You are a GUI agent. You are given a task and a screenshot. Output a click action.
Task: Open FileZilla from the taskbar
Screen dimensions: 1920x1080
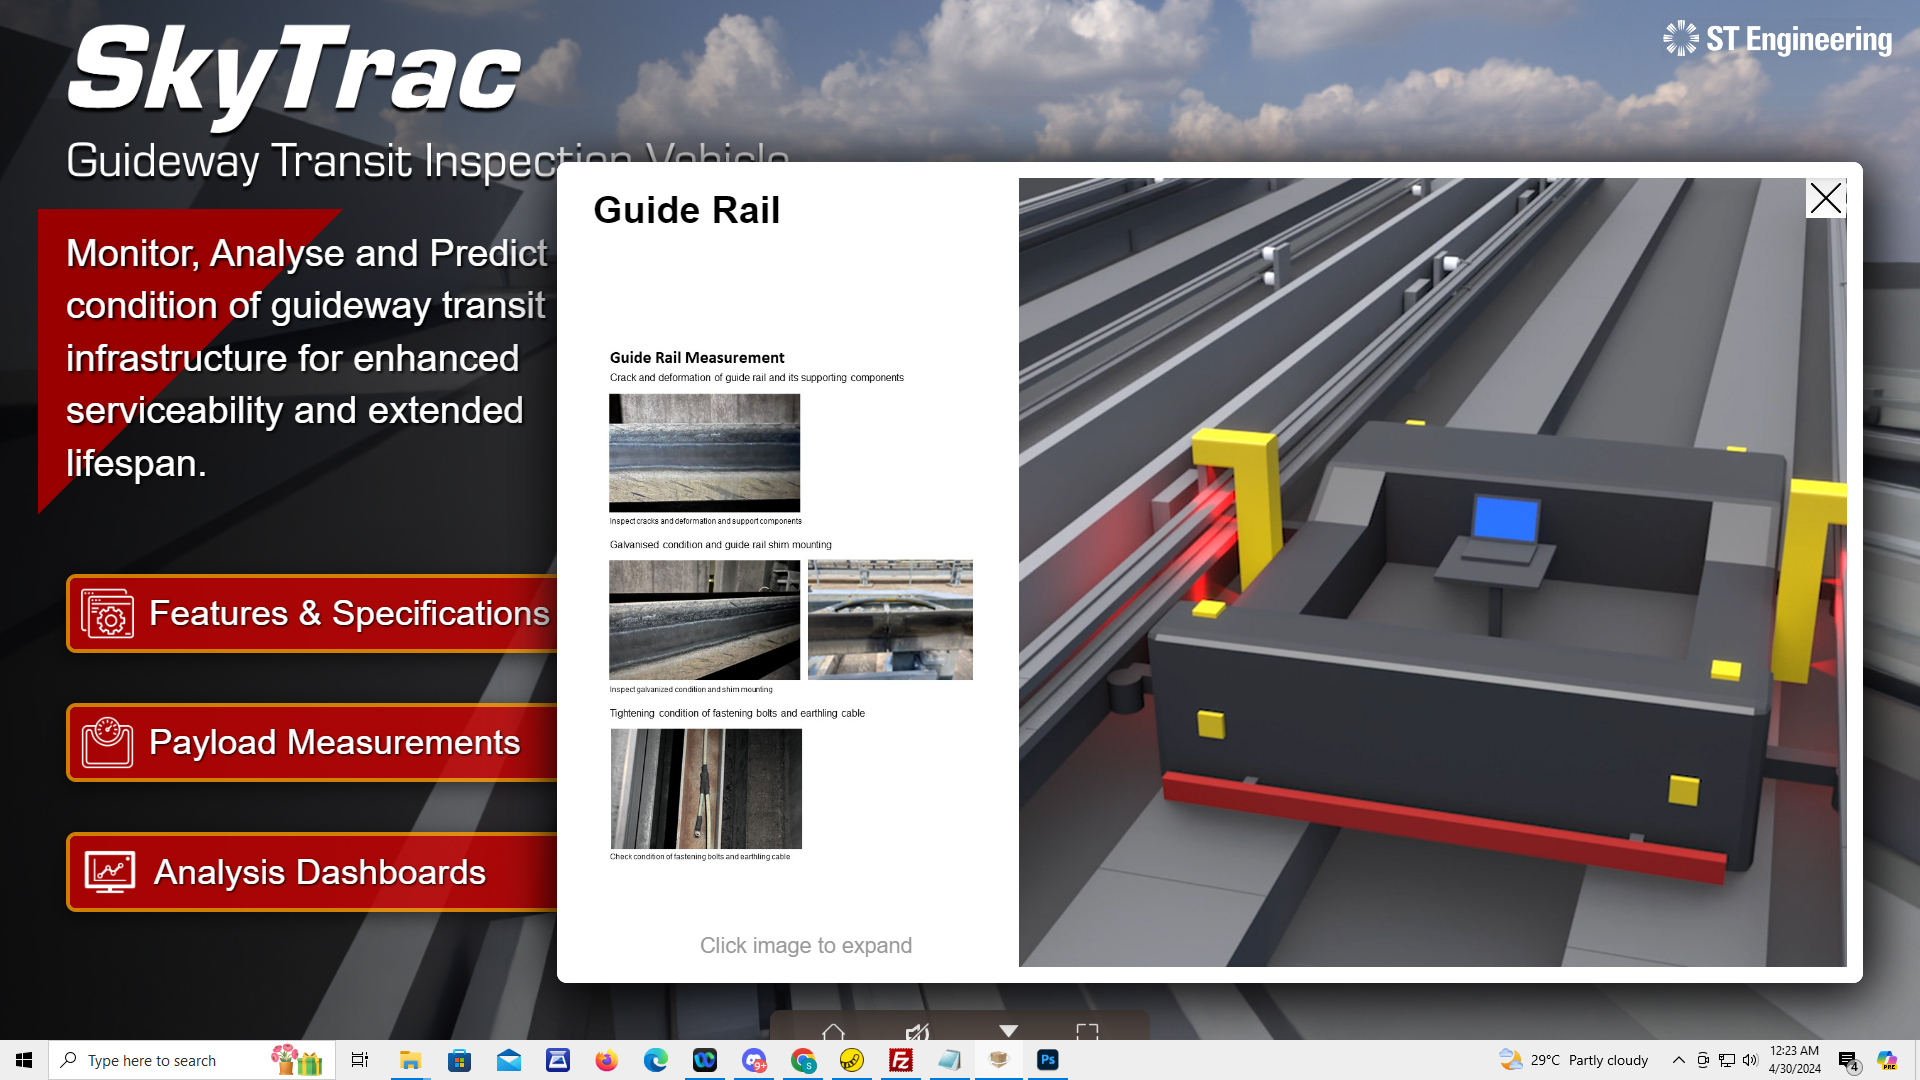(901, 1060)
